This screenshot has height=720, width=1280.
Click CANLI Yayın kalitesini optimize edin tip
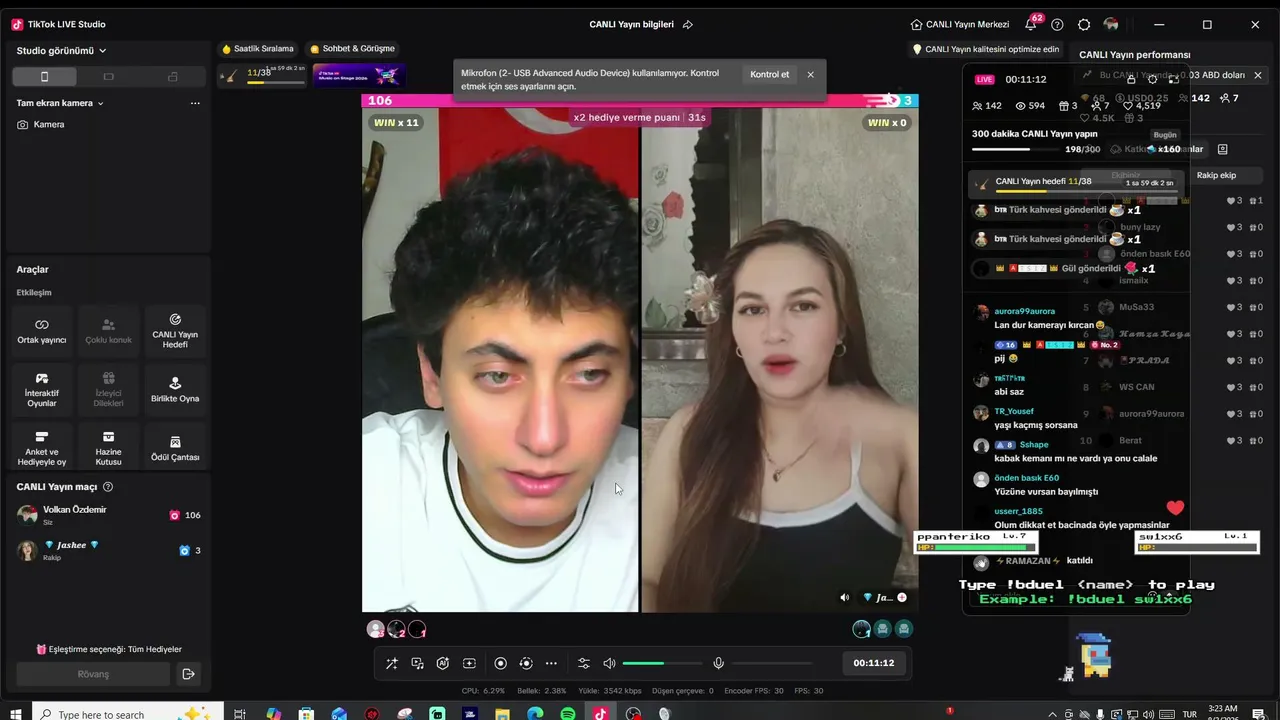point(986,49)
